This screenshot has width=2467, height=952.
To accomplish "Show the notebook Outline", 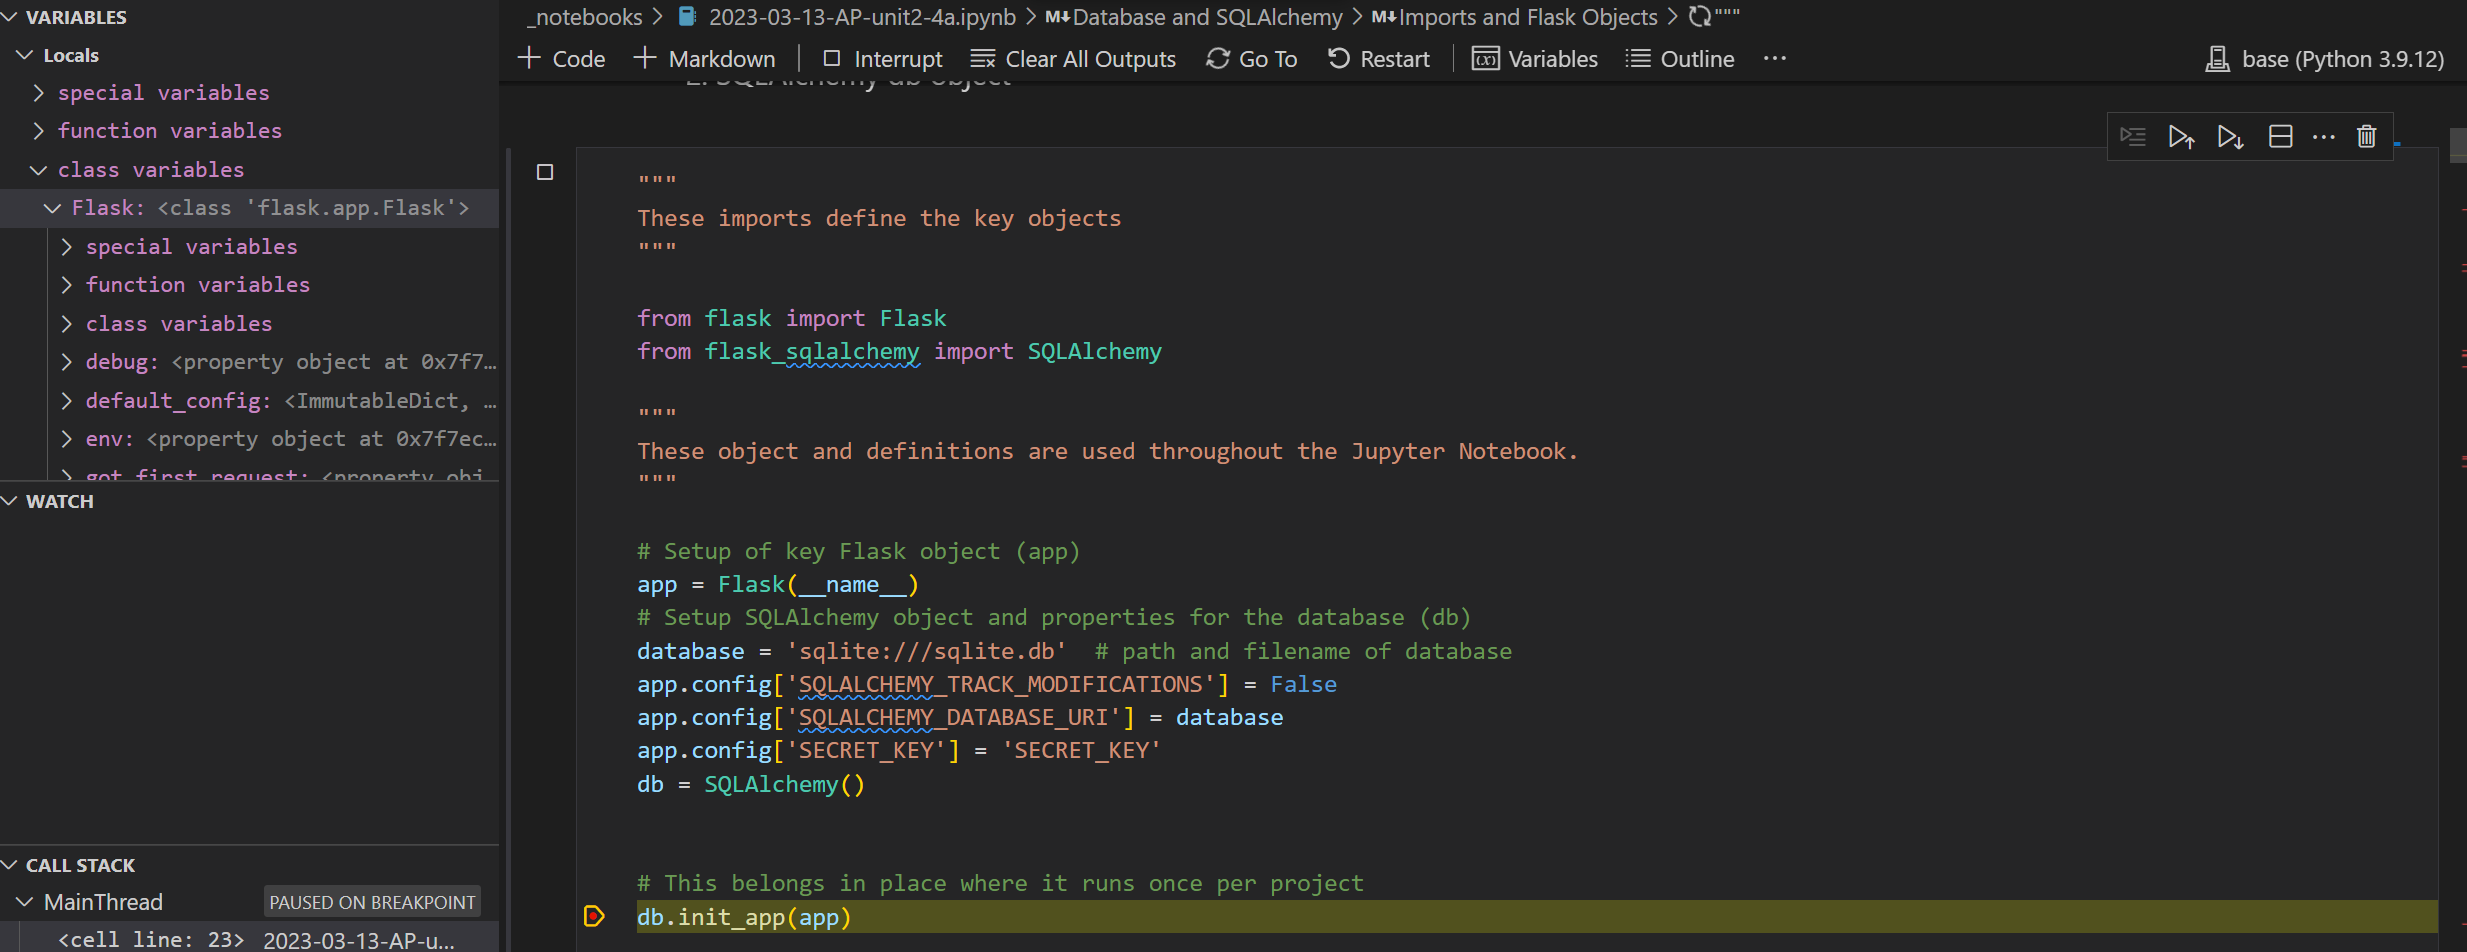I will (x=1680, y=59).
